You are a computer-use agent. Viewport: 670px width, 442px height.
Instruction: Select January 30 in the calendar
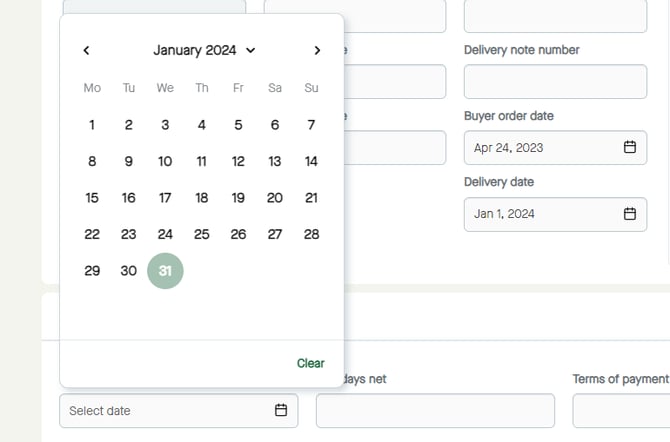coord(129,271)
